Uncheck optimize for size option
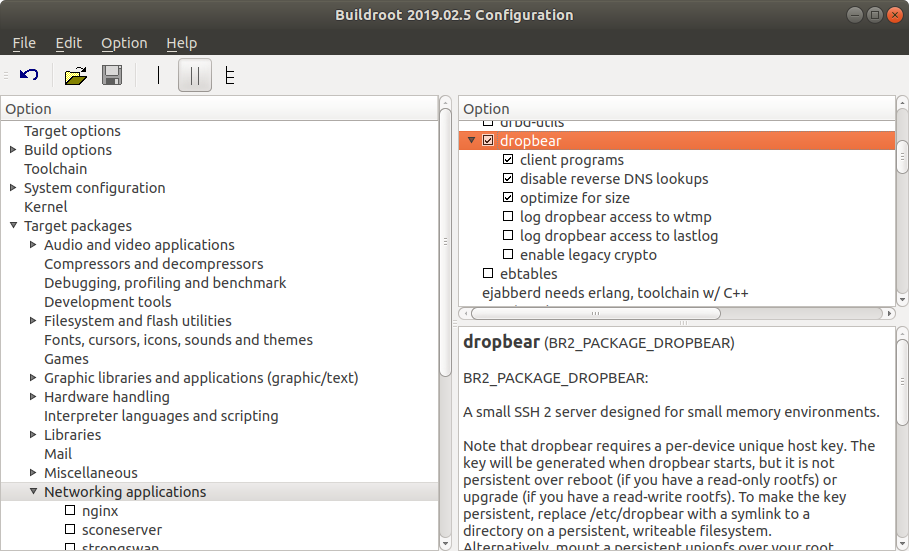Image resolution: width=909 pixels, height=551 pixels. [508, 197]
